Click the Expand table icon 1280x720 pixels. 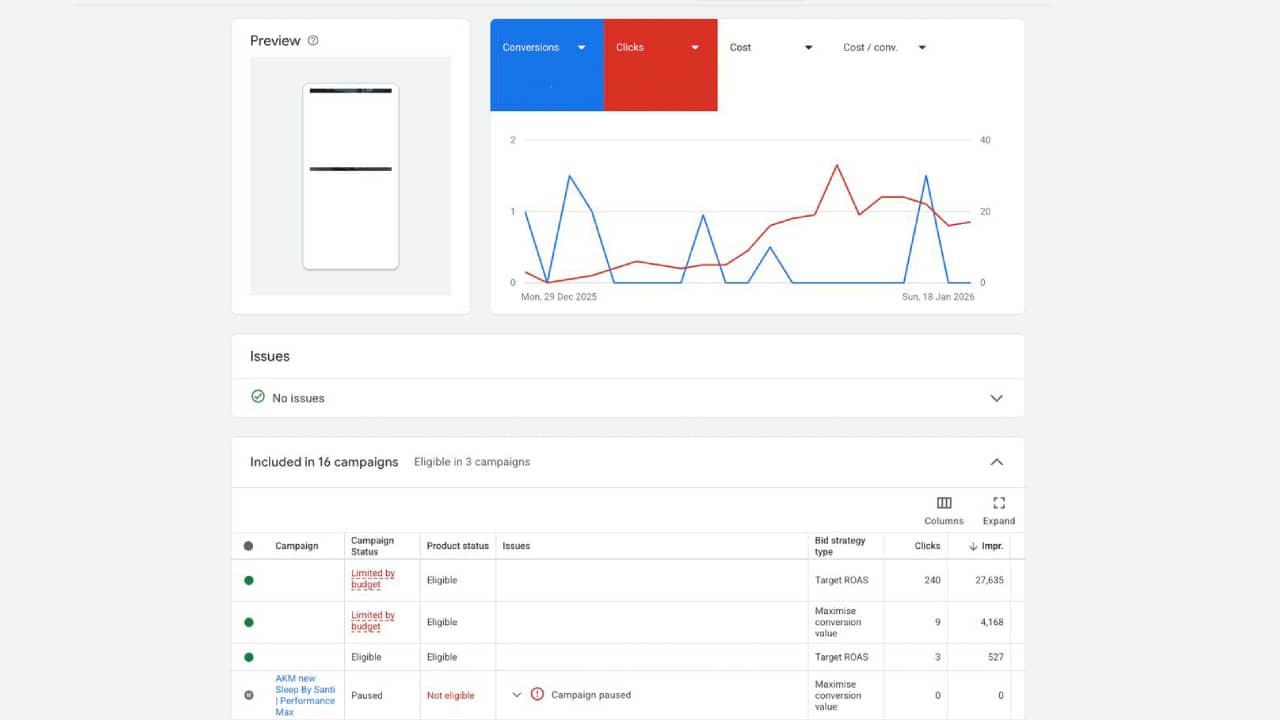(998, 503)
